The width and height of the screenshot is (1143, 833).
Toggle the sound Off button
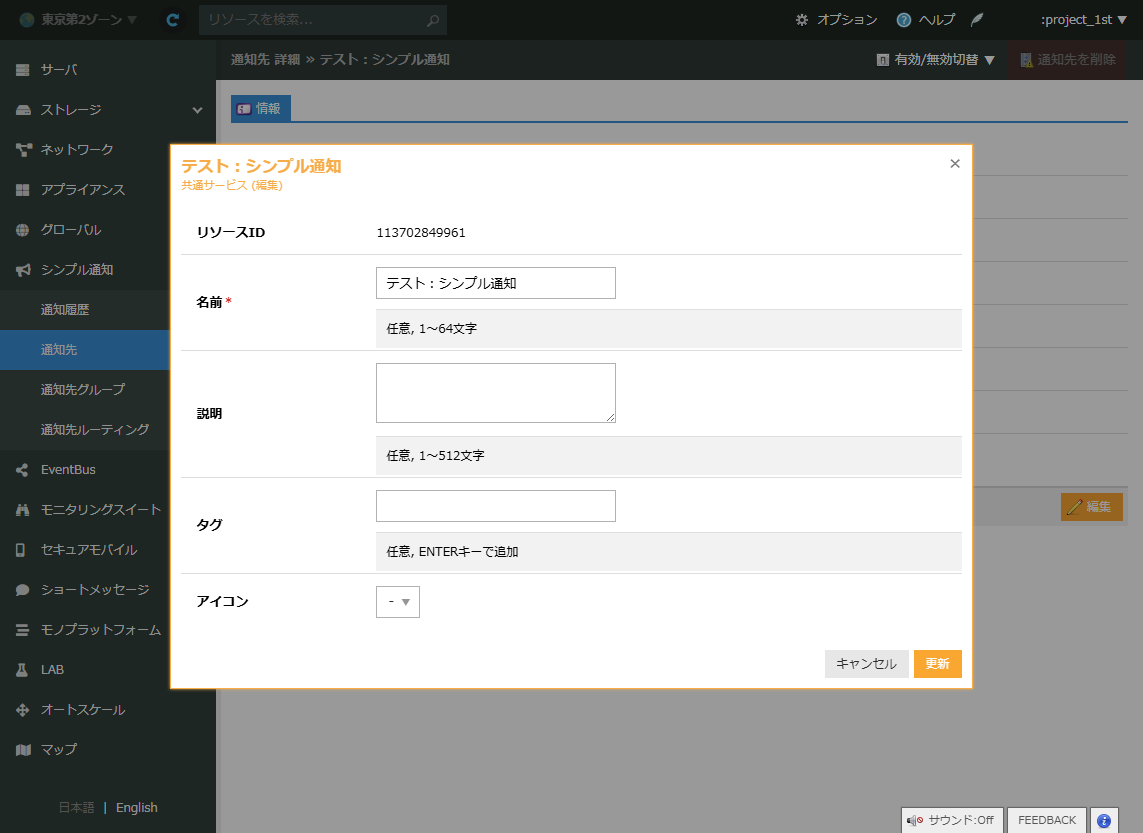(951, 820)
